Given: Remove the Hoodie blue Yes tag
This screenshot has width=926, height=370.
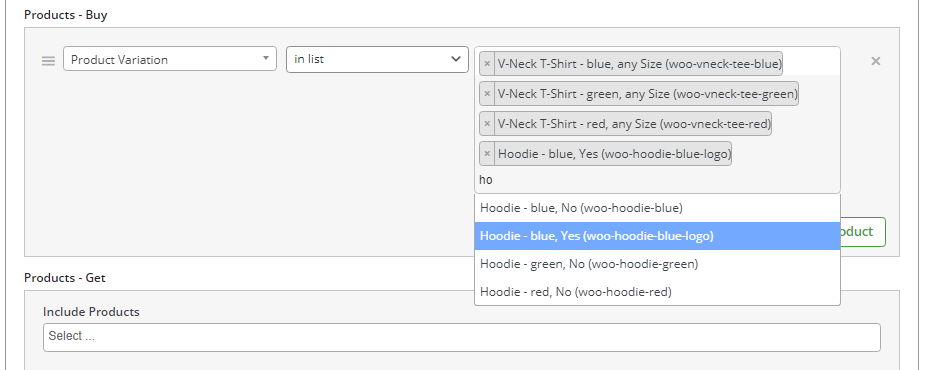Looking at the screenshot, I should click(487, 154).
